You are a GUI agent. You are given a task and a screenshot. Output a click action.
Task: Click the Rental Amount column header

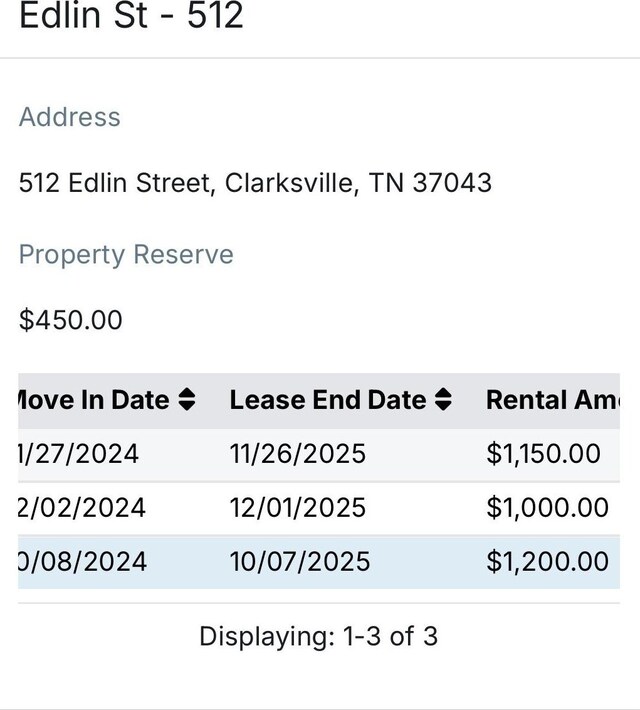click(x=553, y=400)
